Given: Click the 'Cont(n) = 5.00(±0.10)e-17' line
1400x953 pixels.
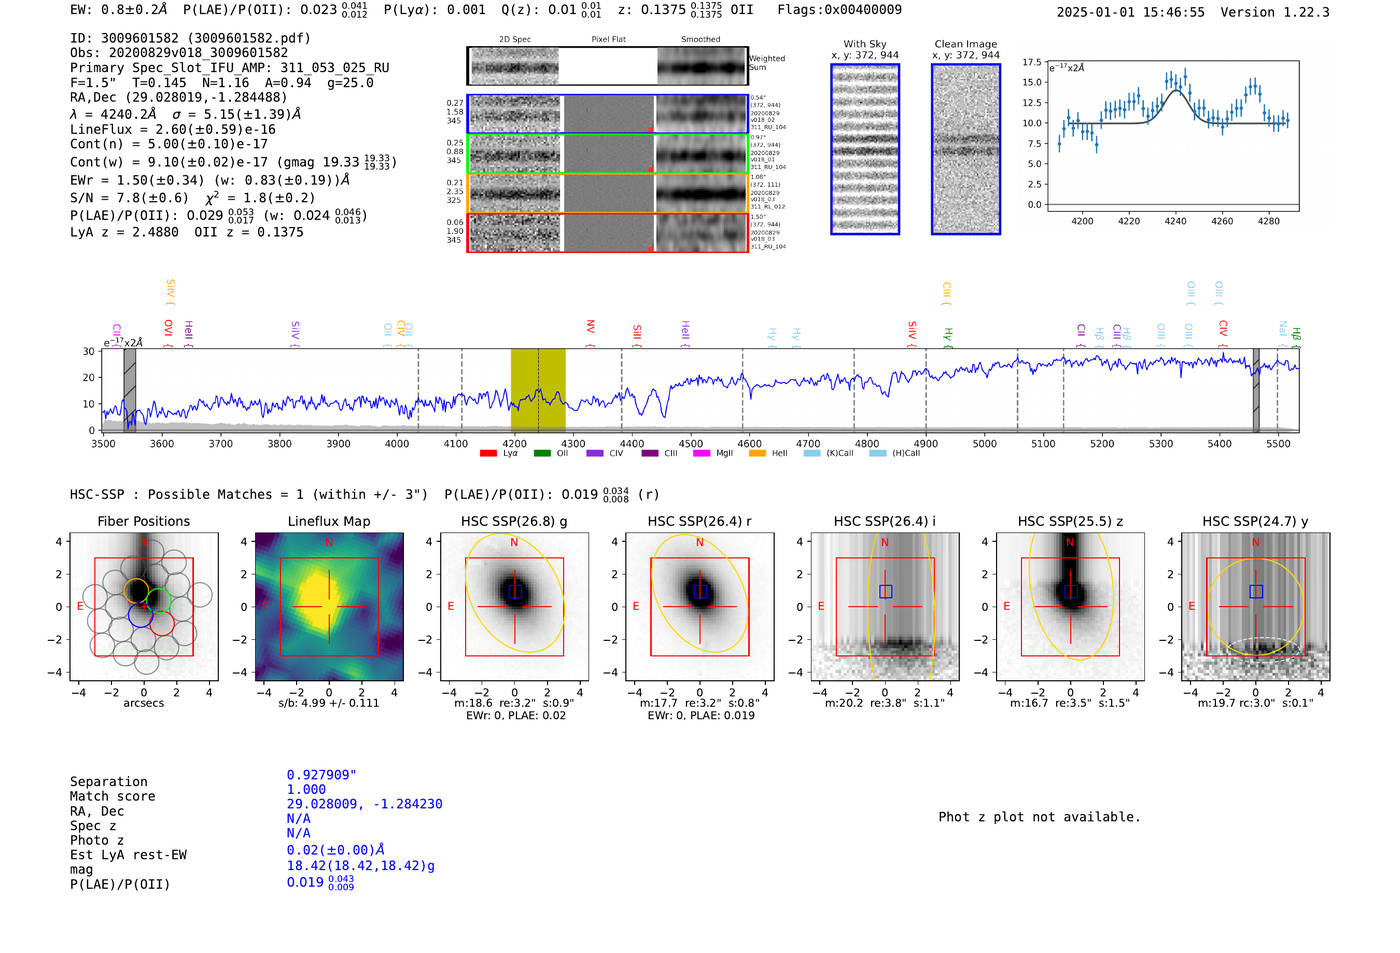Looking at the screenshot, I should [x=169, y=144].
